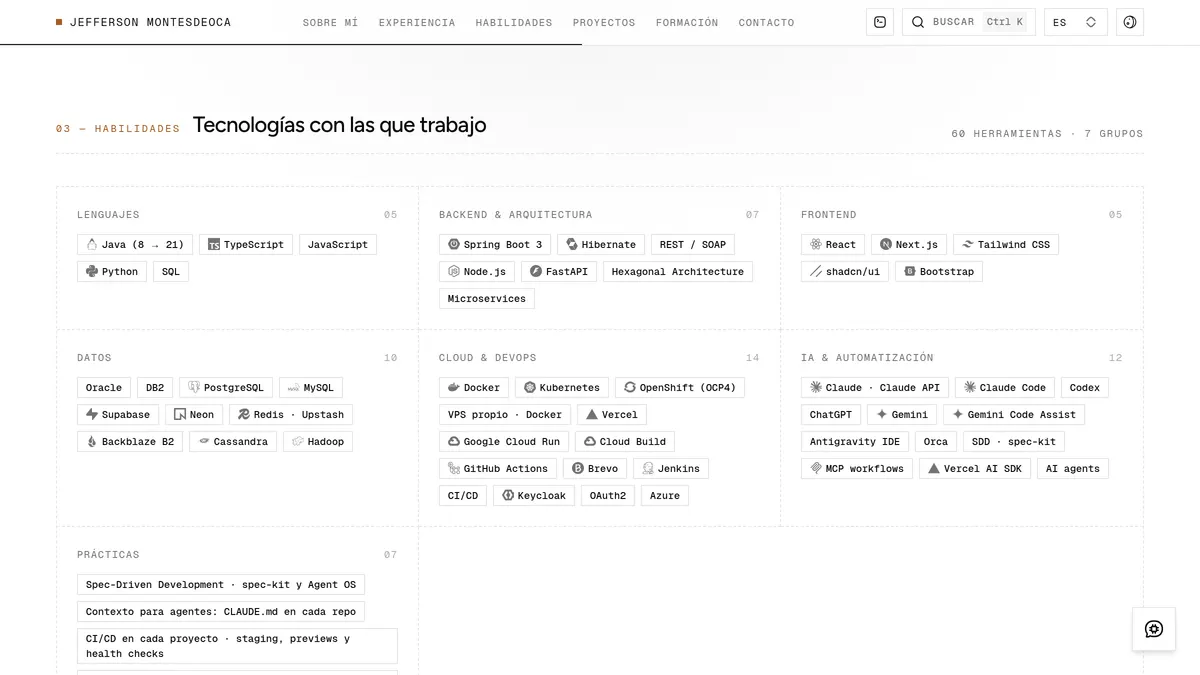Screen dimensions: 1200x675
Task: Click the PostgreSQL elephant icon
Action: point(194,387)
